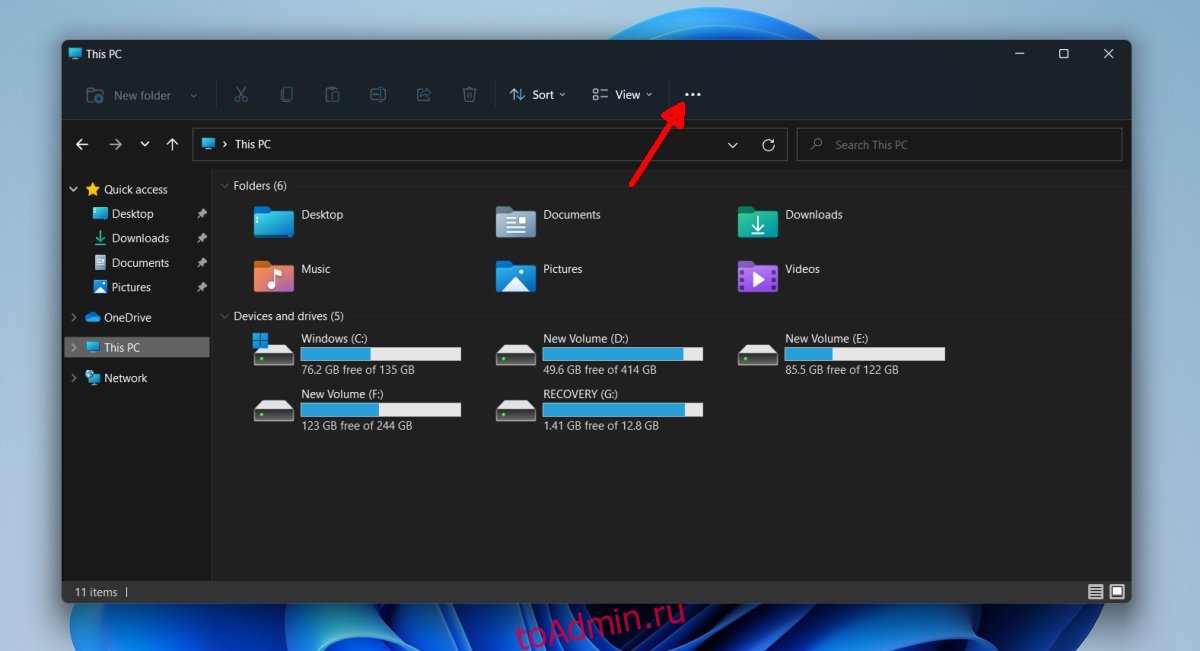
Task: Click the Rename icon in toolbar
Action: (x=378, y=95)
